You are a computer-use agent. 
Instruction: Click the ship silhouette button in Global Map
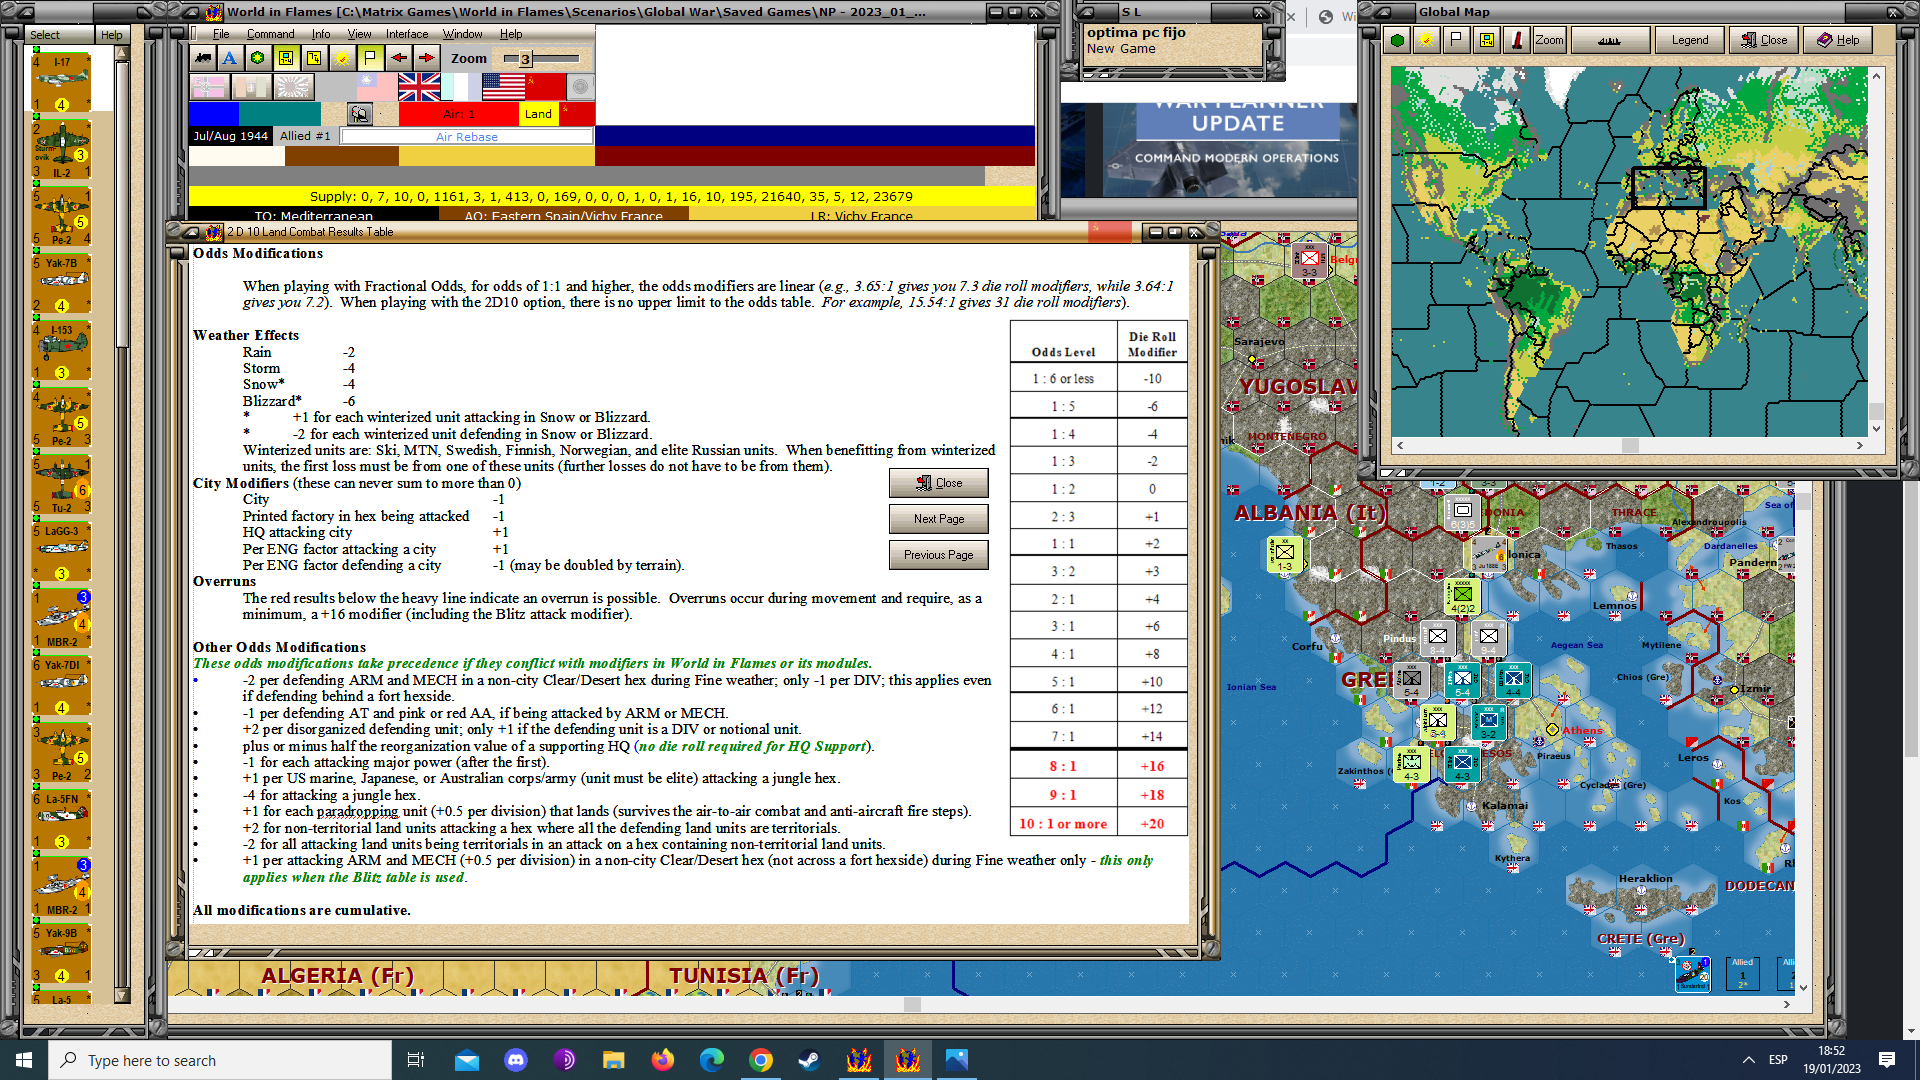tap(1610, 40)
